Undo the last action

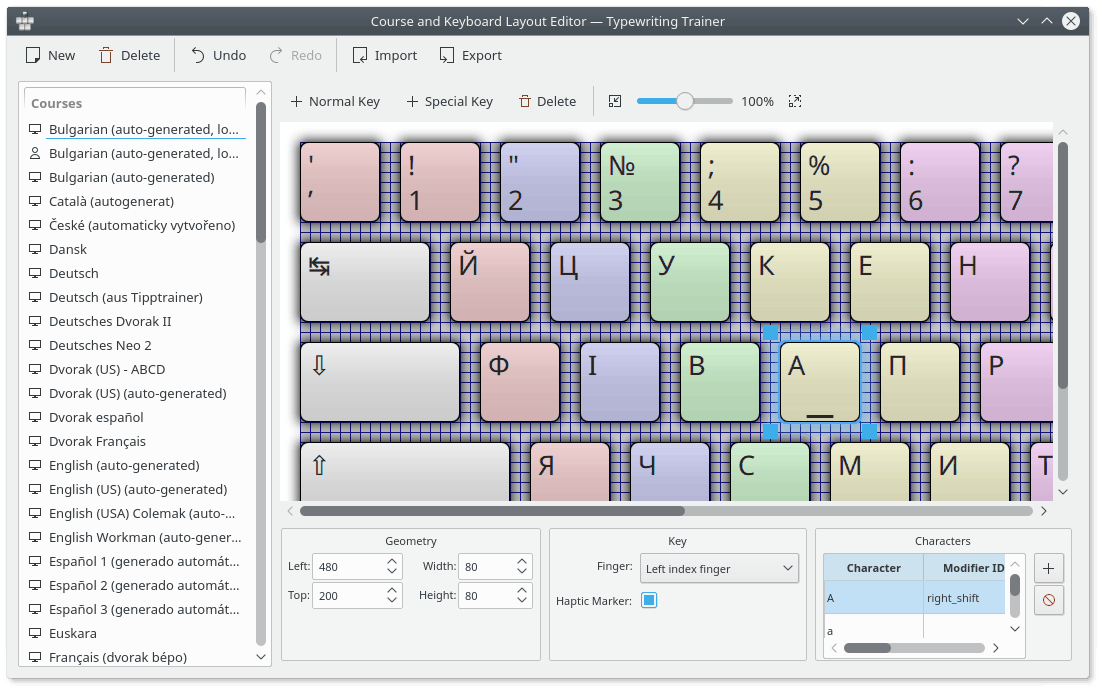coord(219,56)
